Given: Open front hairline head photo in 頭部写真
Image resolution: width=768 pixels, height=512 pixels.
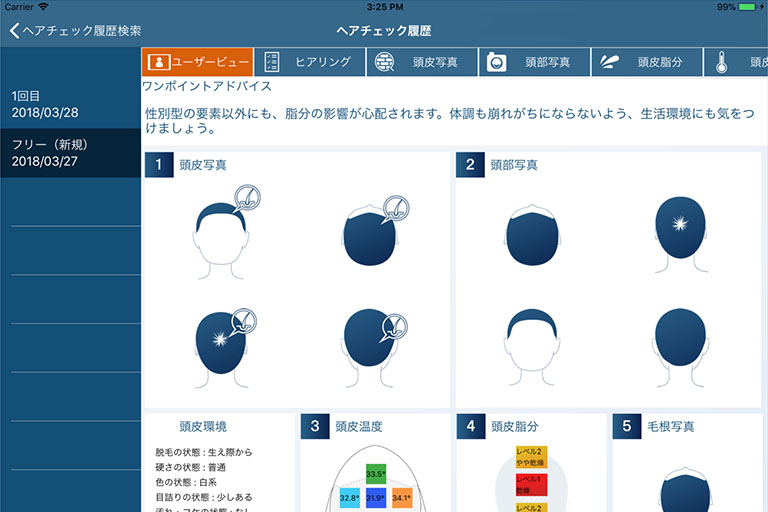Looking at the screenshot, I should point(532,346).
